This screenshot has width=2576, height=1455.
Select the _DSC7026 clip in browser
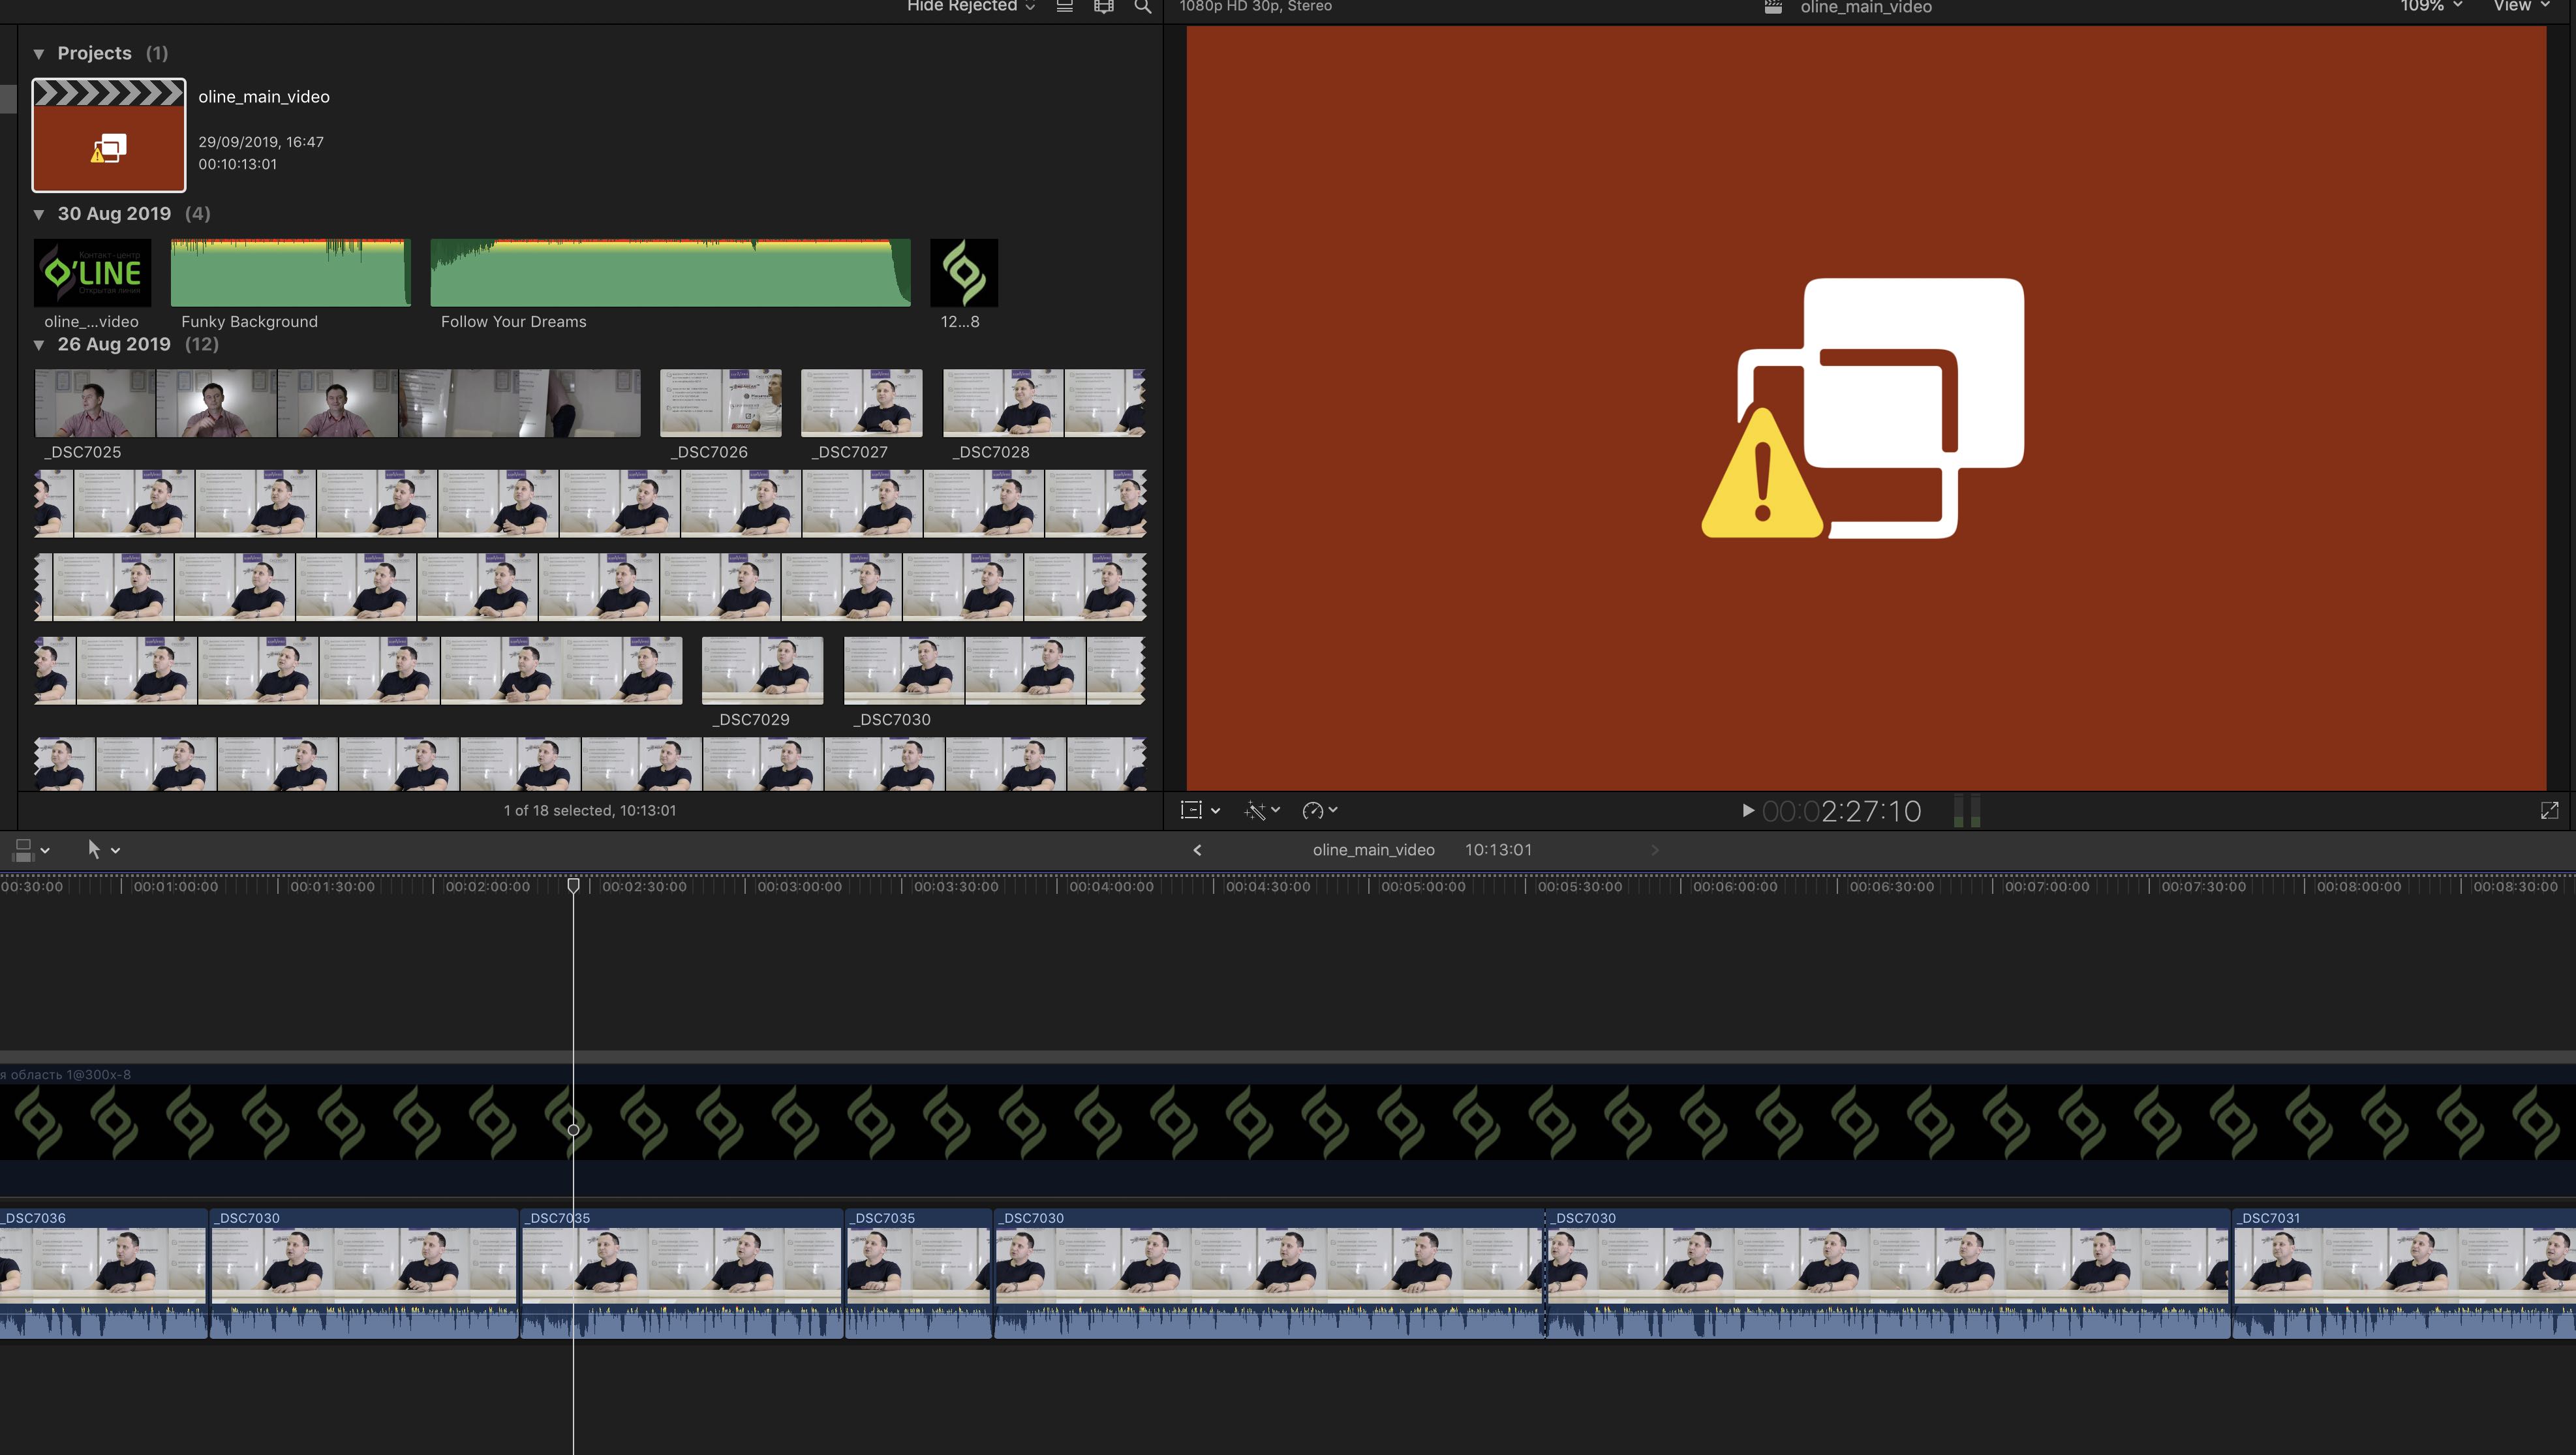(x=721, y=403)
